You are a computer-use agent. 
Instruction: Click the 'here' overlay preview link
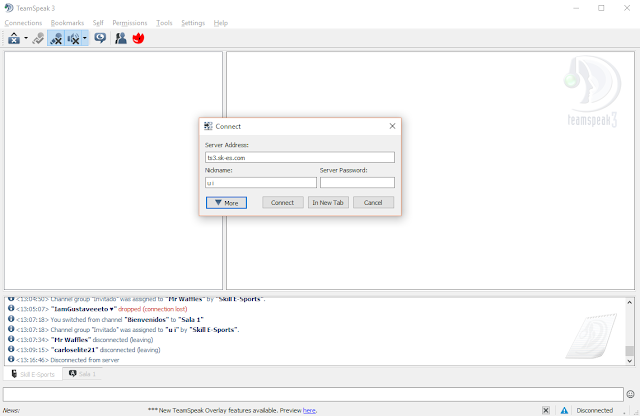click(x=309, y=411)
